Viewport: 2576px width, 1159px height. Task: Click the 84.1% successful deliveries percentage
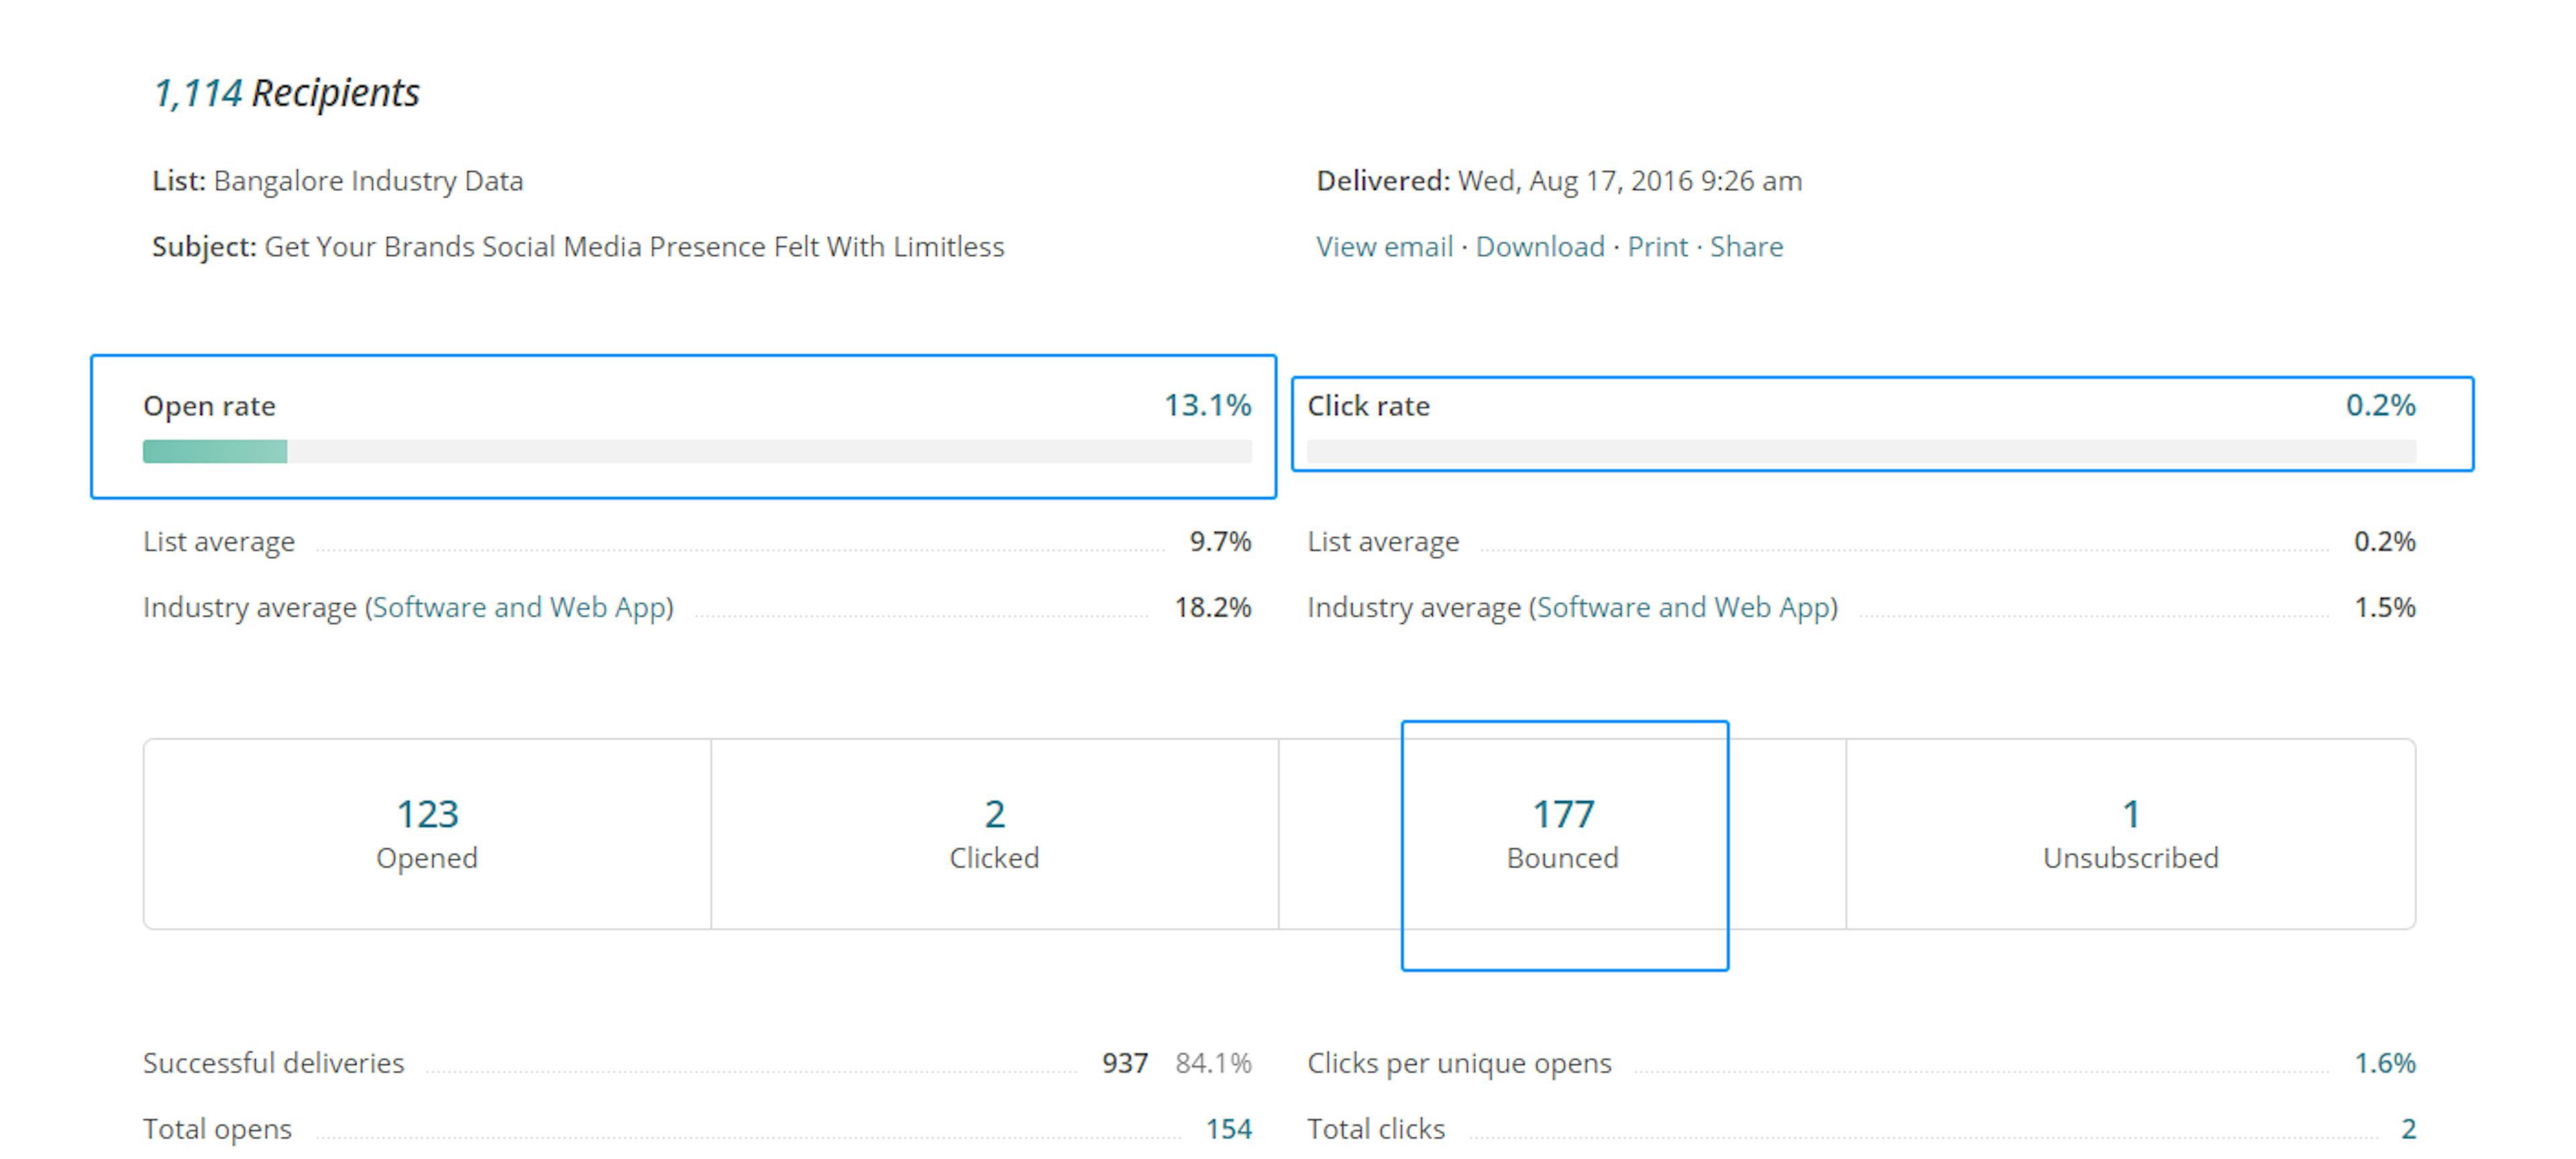pyautogui.click(x=1213, y=1062)
